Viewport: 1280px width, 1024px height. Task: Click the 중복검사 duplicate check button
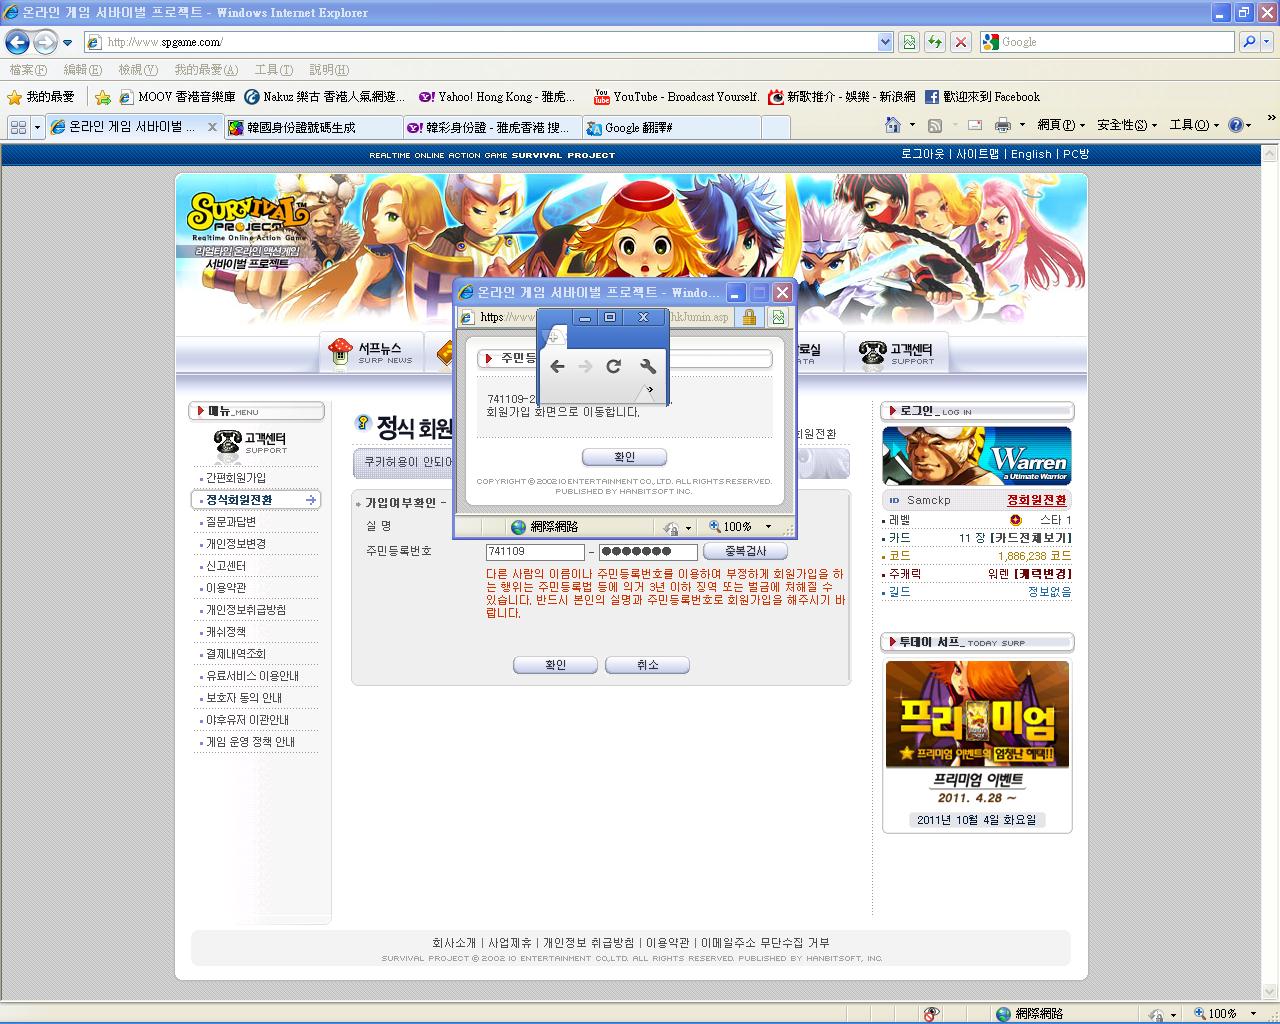(x=745, y=551)
